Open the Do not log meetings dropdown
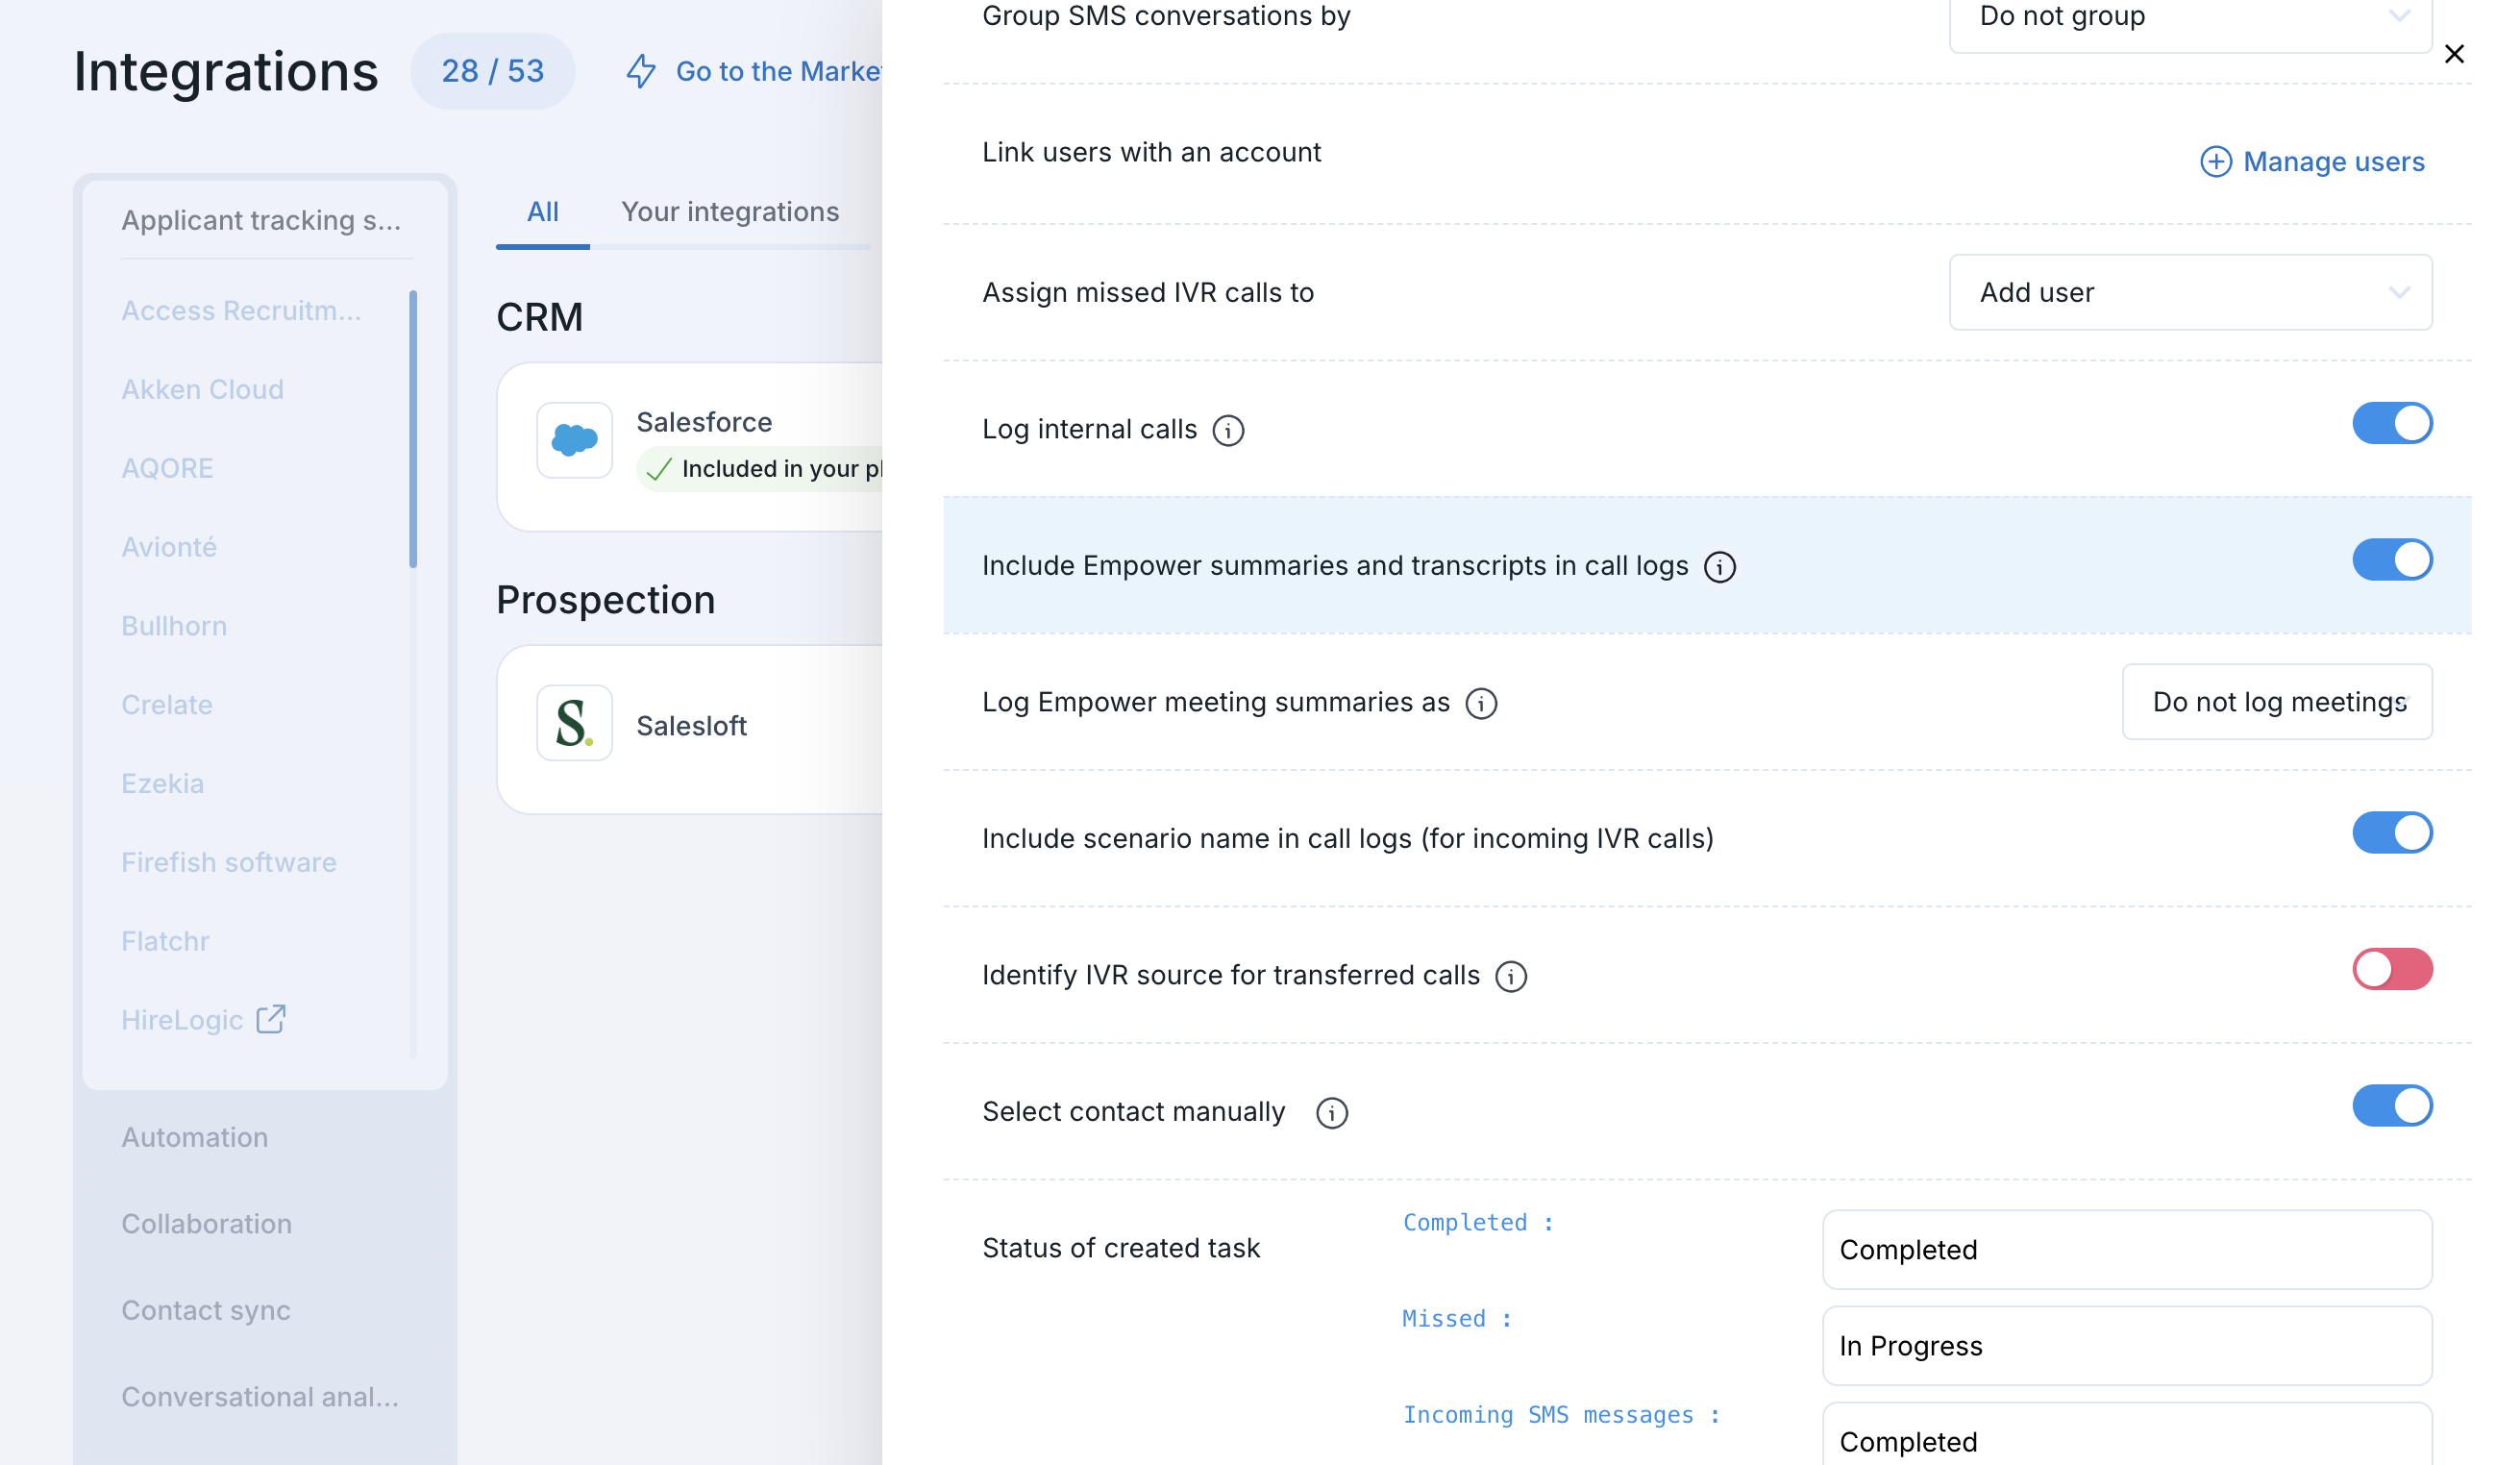The image size is (2520, 1465). click(2277, 702)
